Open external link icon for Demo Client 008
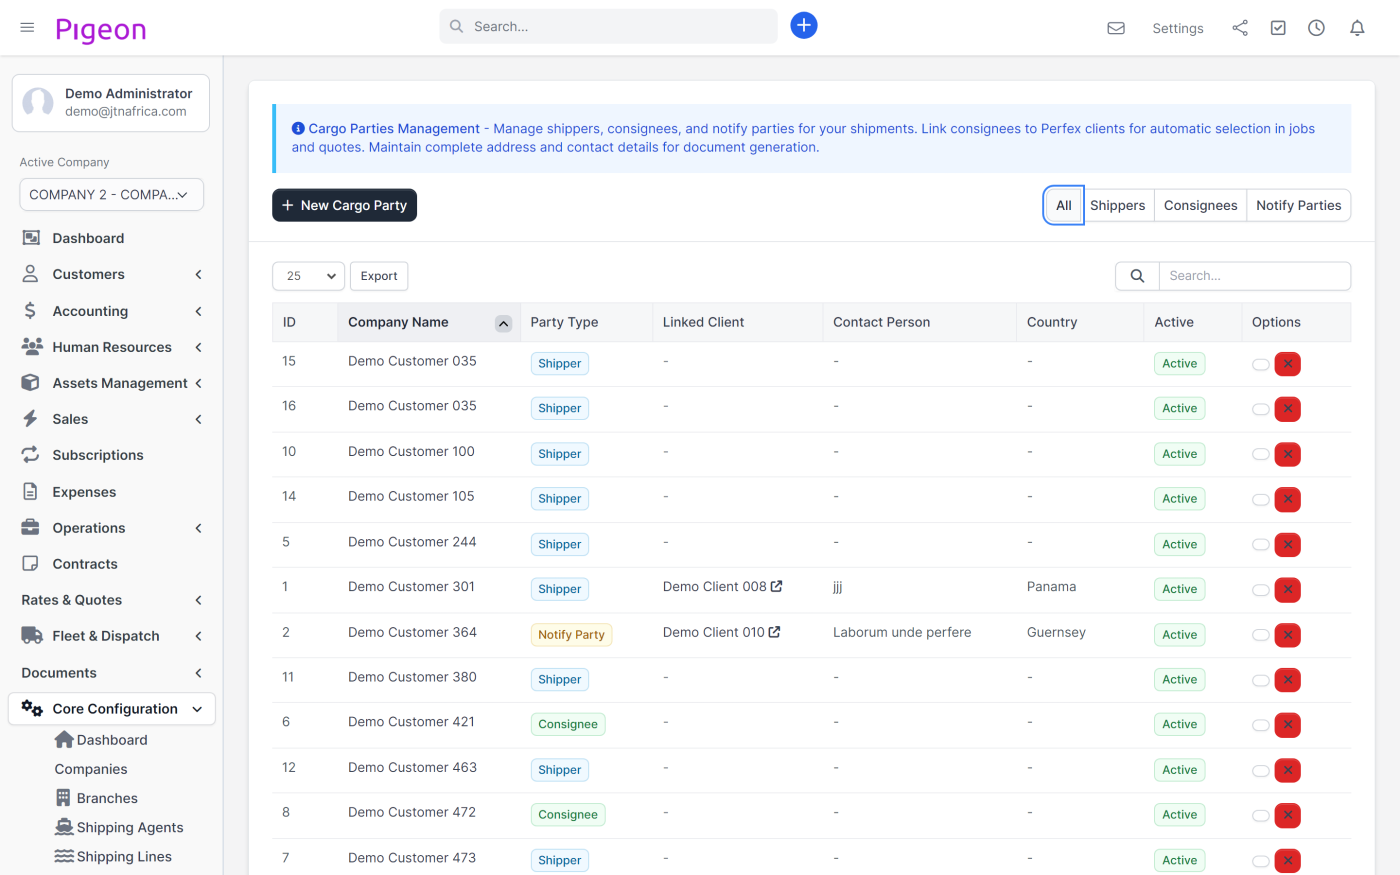The height and width of the screenshot is (875, 1400). click(777, 587)
